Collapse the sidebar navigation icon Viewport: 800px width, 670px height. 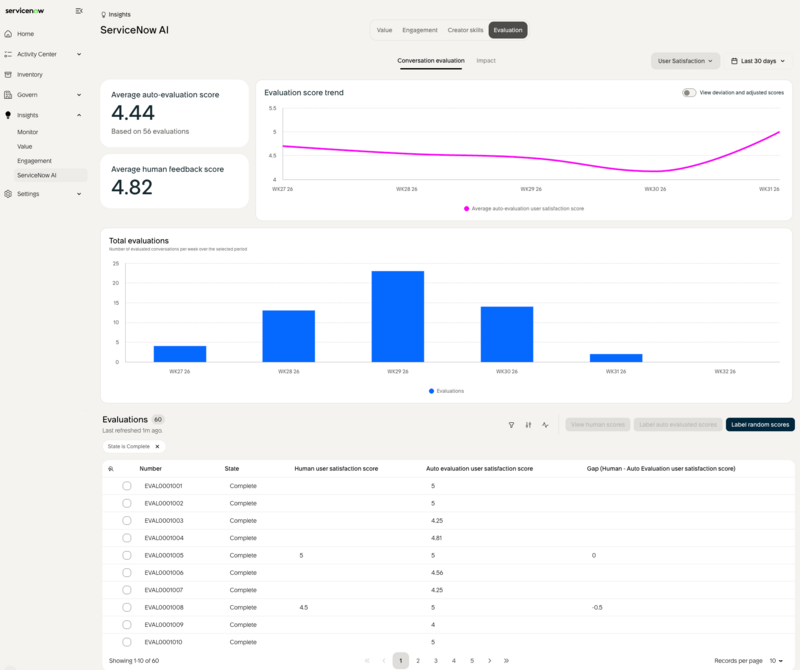79,11
